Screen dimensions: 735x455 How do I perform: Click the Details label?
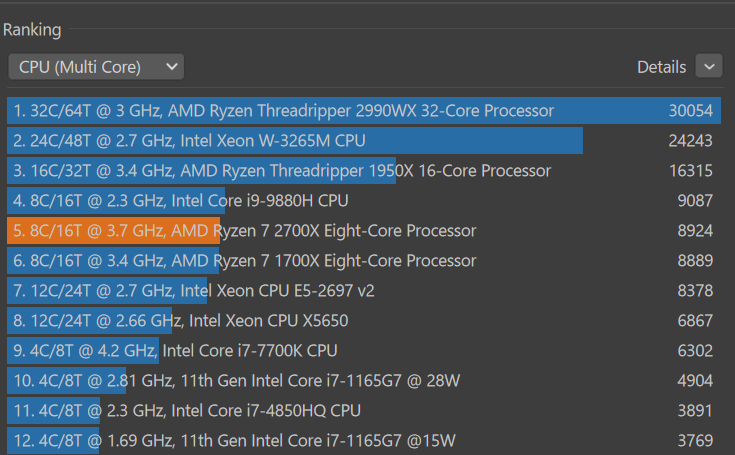[661, 67]
